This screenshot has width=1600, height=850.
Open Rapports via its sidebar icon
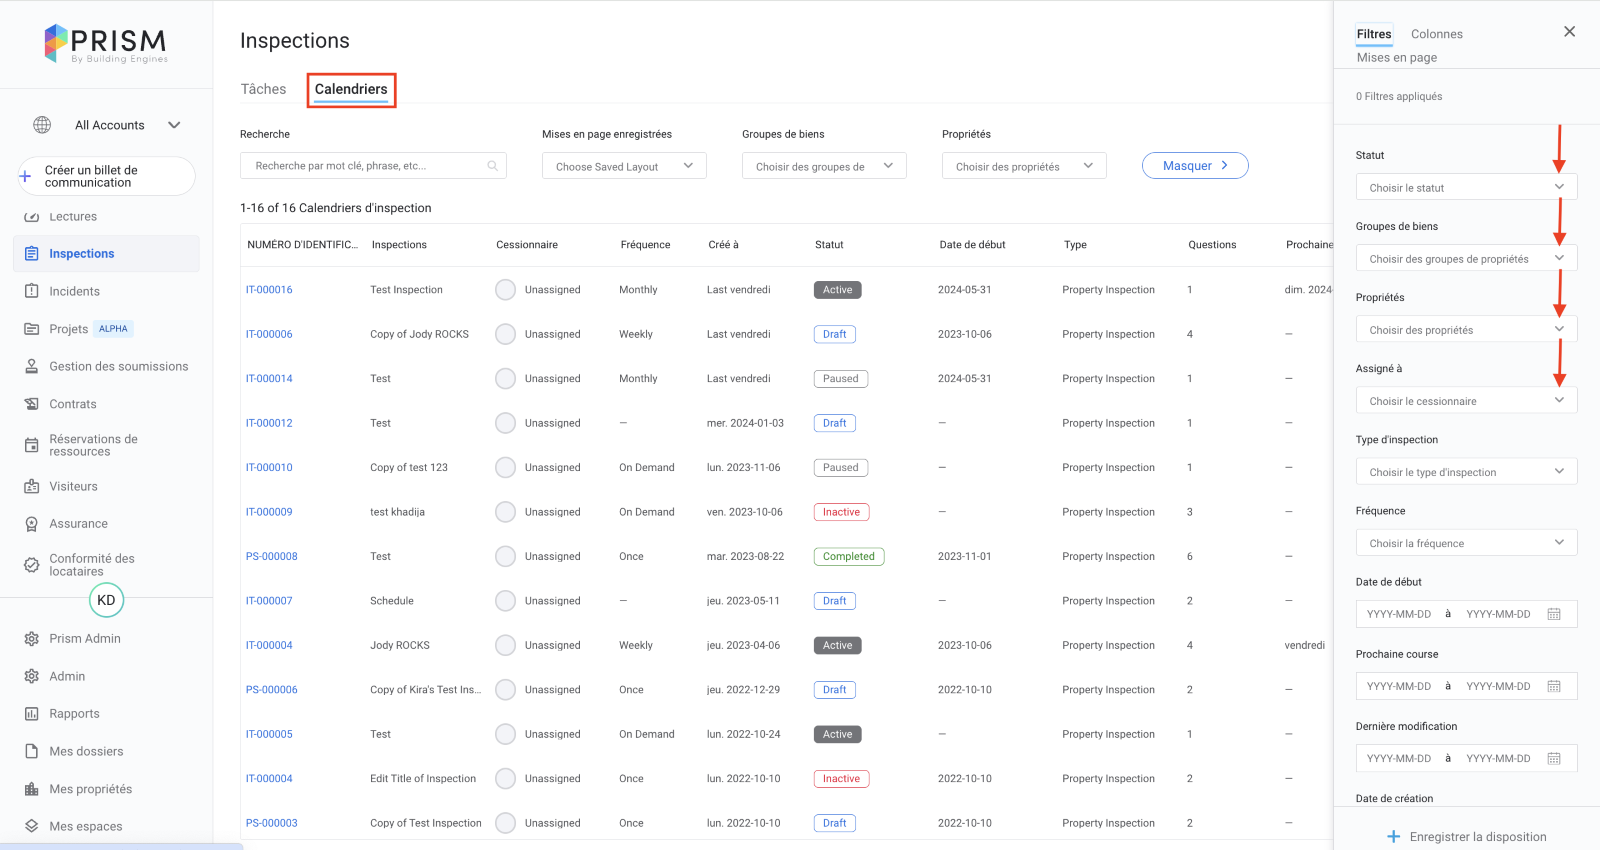coord(31,714)
